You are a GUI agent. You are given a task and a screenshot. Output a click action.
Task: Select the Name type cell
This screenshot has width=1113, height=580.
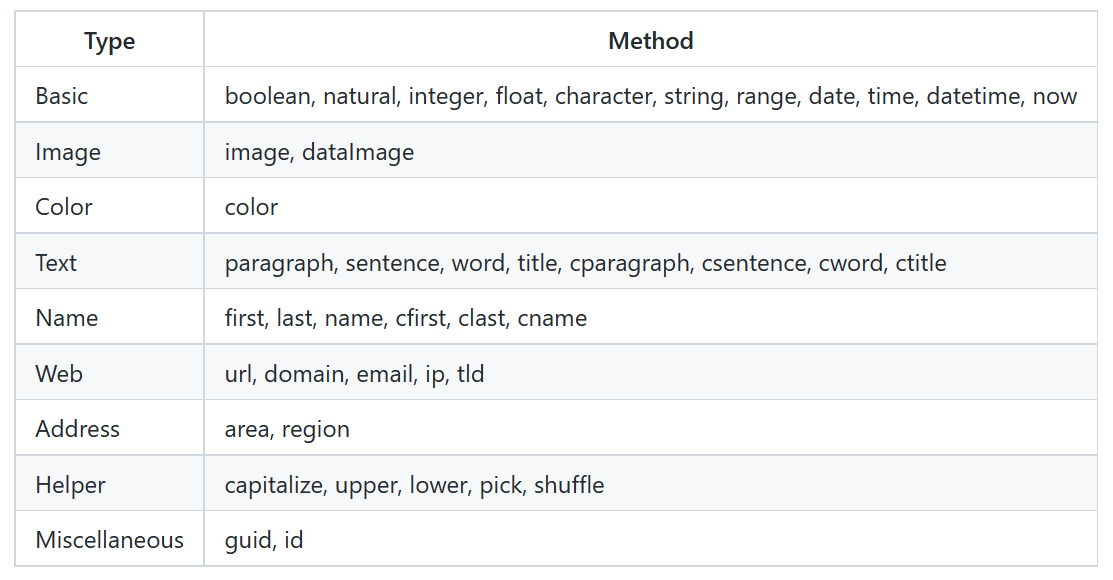click(109, 317)
